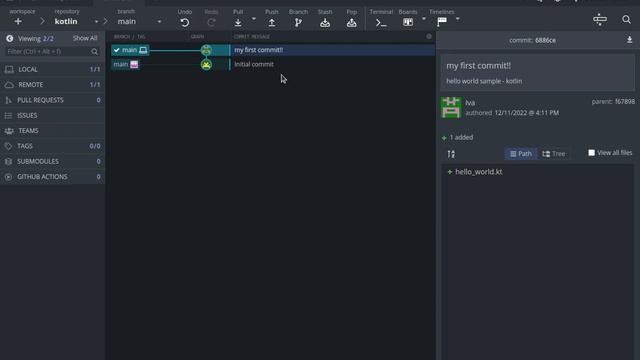Switch to Tree view
640x360 pixels.
click(553, 154)
